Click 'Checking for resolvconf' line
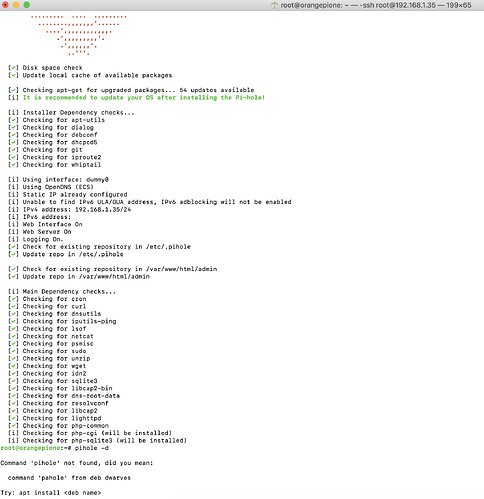The width and height of the screenshot is (484, 499). 58,403
